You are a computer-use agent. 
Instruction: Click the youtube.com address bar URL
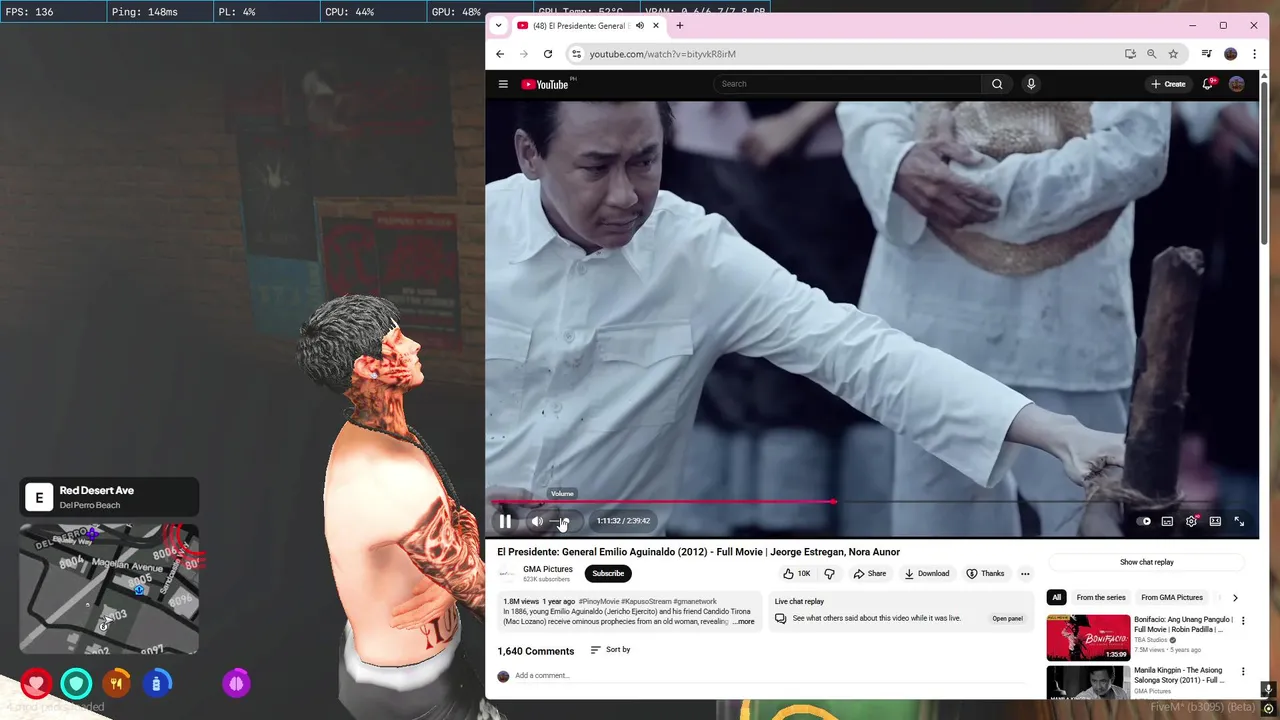point(663,54)
